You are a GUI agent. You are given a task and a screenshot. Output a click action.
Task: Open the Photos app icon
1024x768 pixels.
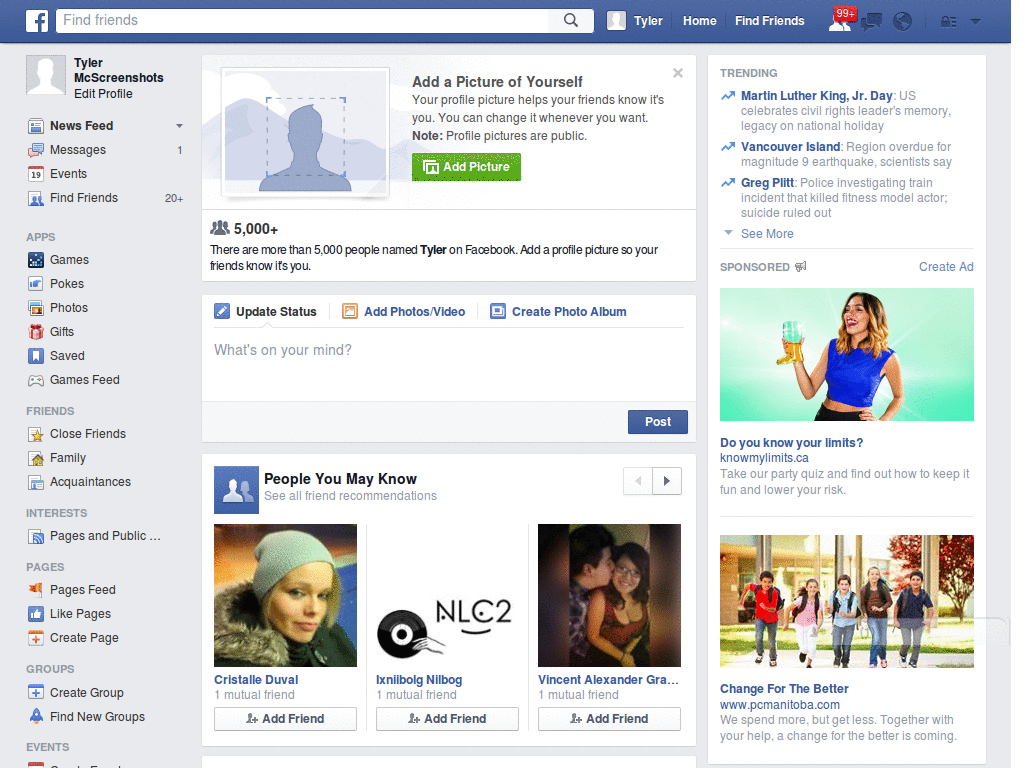[36, 308]
